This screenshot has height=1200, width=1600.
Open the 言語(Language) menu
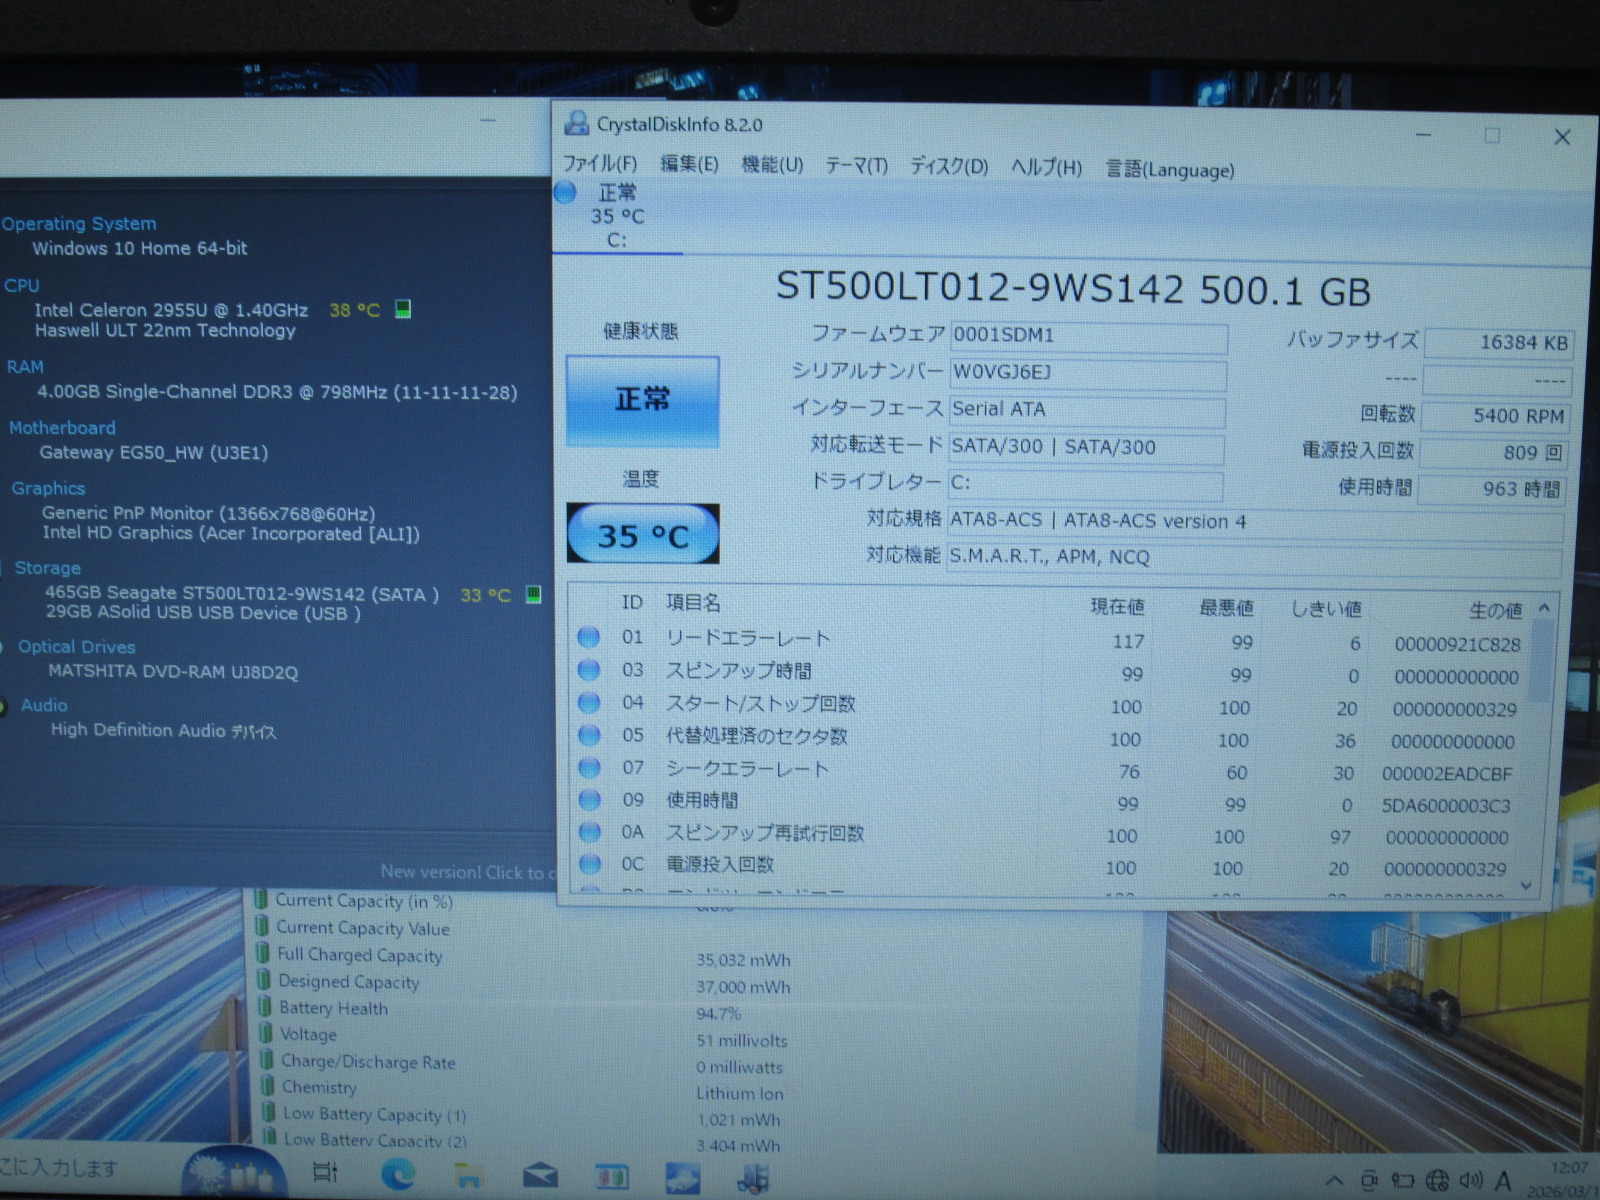pyautogui.click(x=1169, y=170)
